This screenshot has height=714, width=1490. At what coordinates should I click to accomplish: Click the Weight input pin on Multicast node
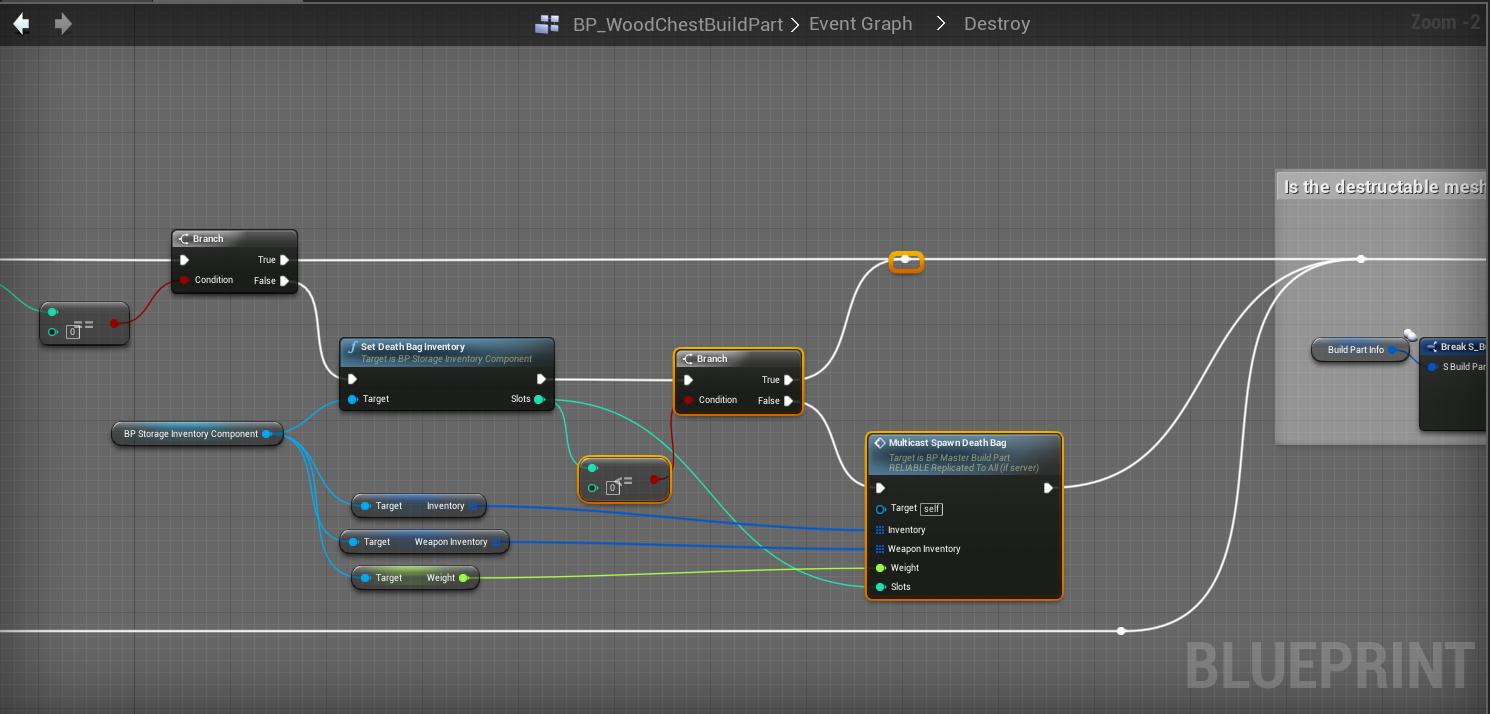coord(880,568)
